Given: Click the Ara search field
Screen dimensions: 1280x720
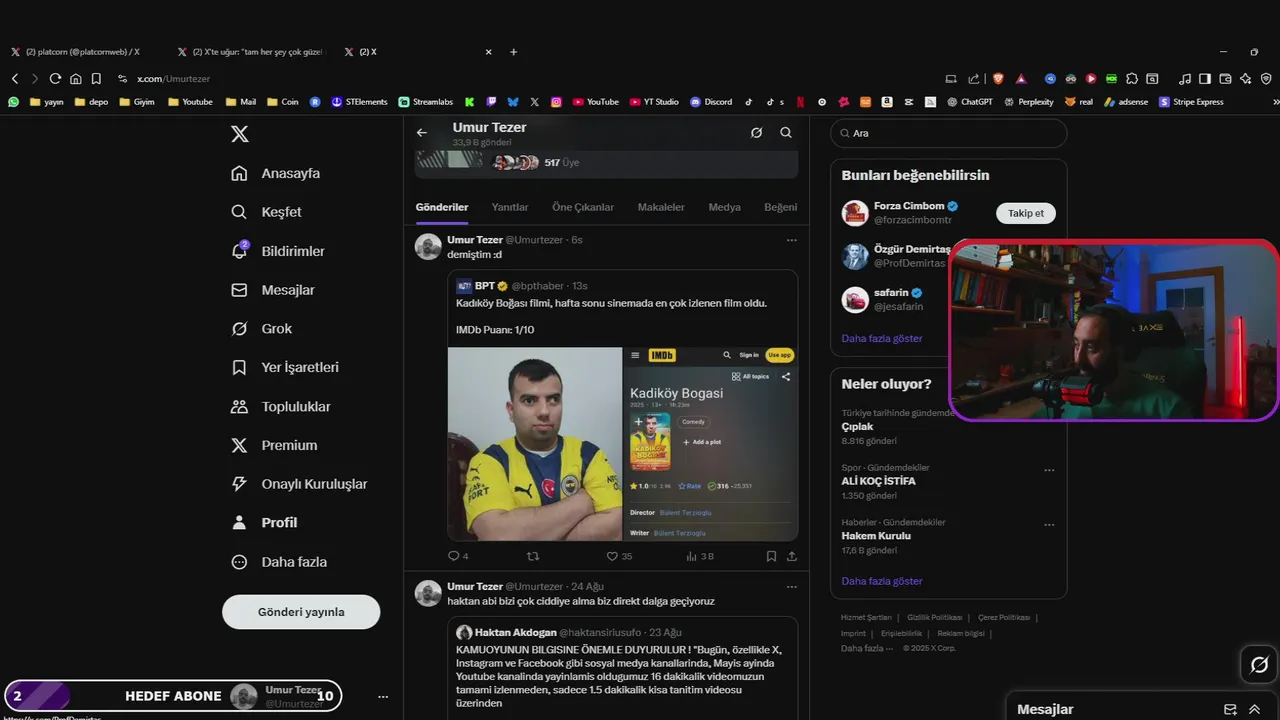Looking at the screenshot, I should tap(949, 133).
